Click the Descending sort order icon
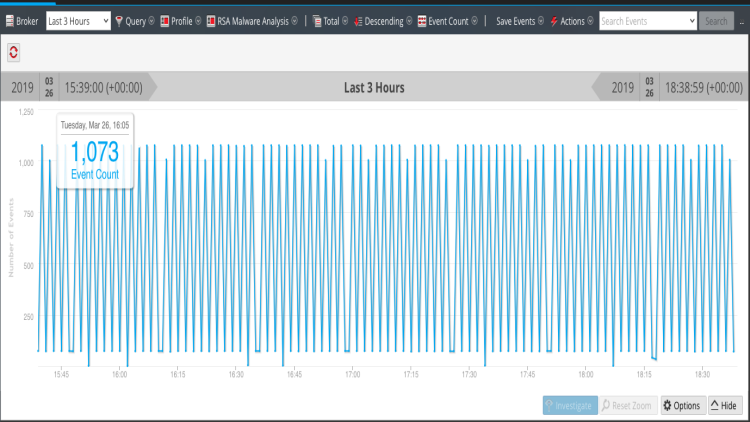750x422 pixels. click(x=359, y=21)
